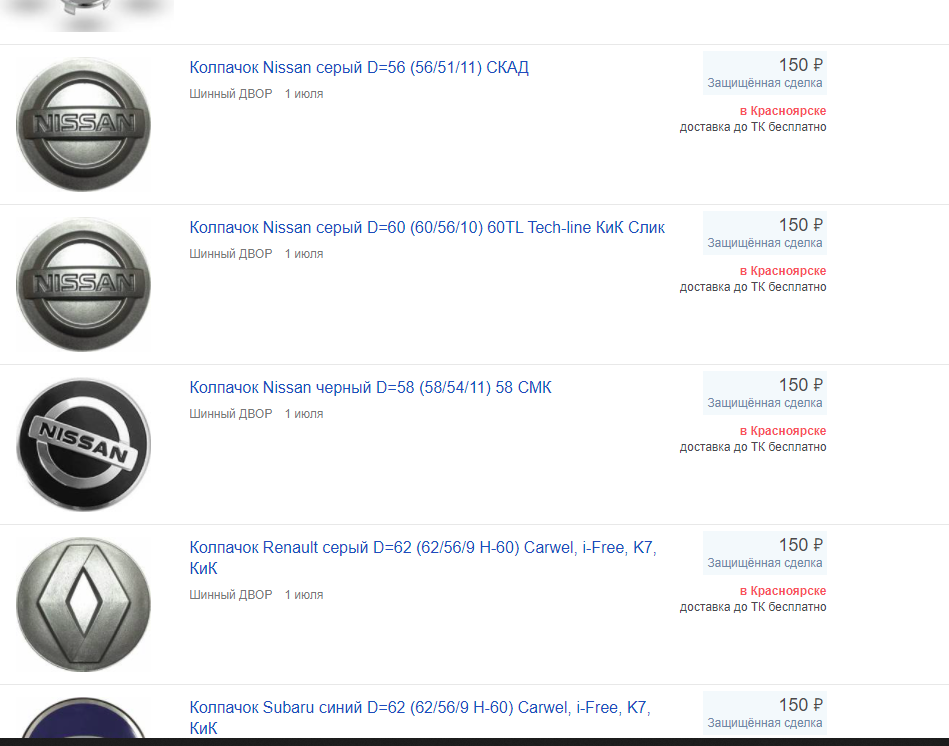
Task: Click Шинный ДВОР seller under black Nissan
Action: 231,414
